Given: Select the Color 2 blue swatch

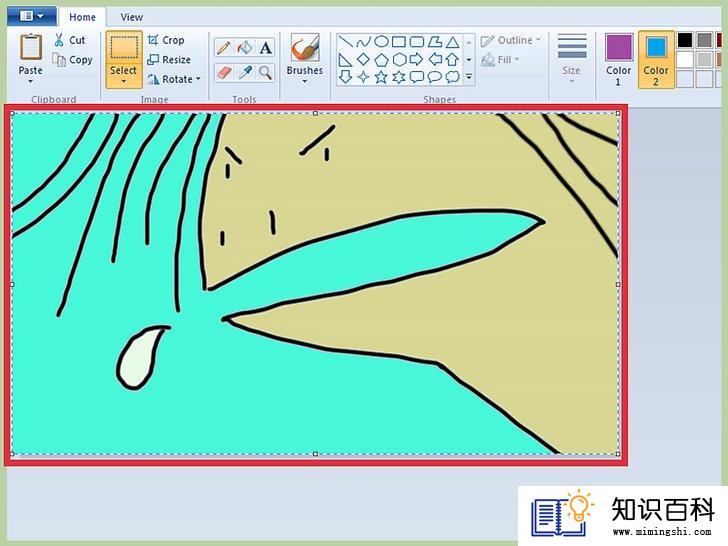Looking at the screenshot, I should [x=656, y=47].
